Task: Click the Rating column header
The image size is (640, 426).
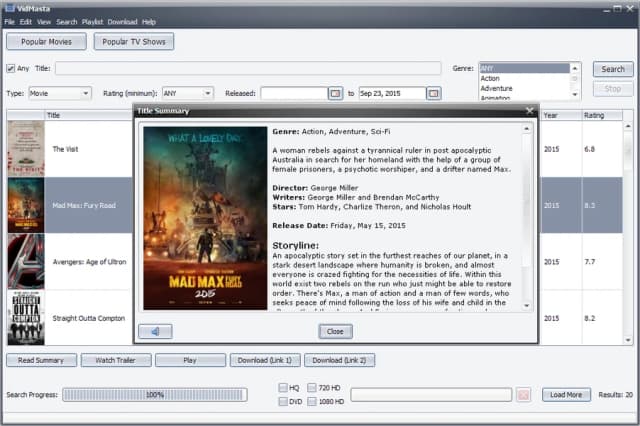Action: pos(602,115)
